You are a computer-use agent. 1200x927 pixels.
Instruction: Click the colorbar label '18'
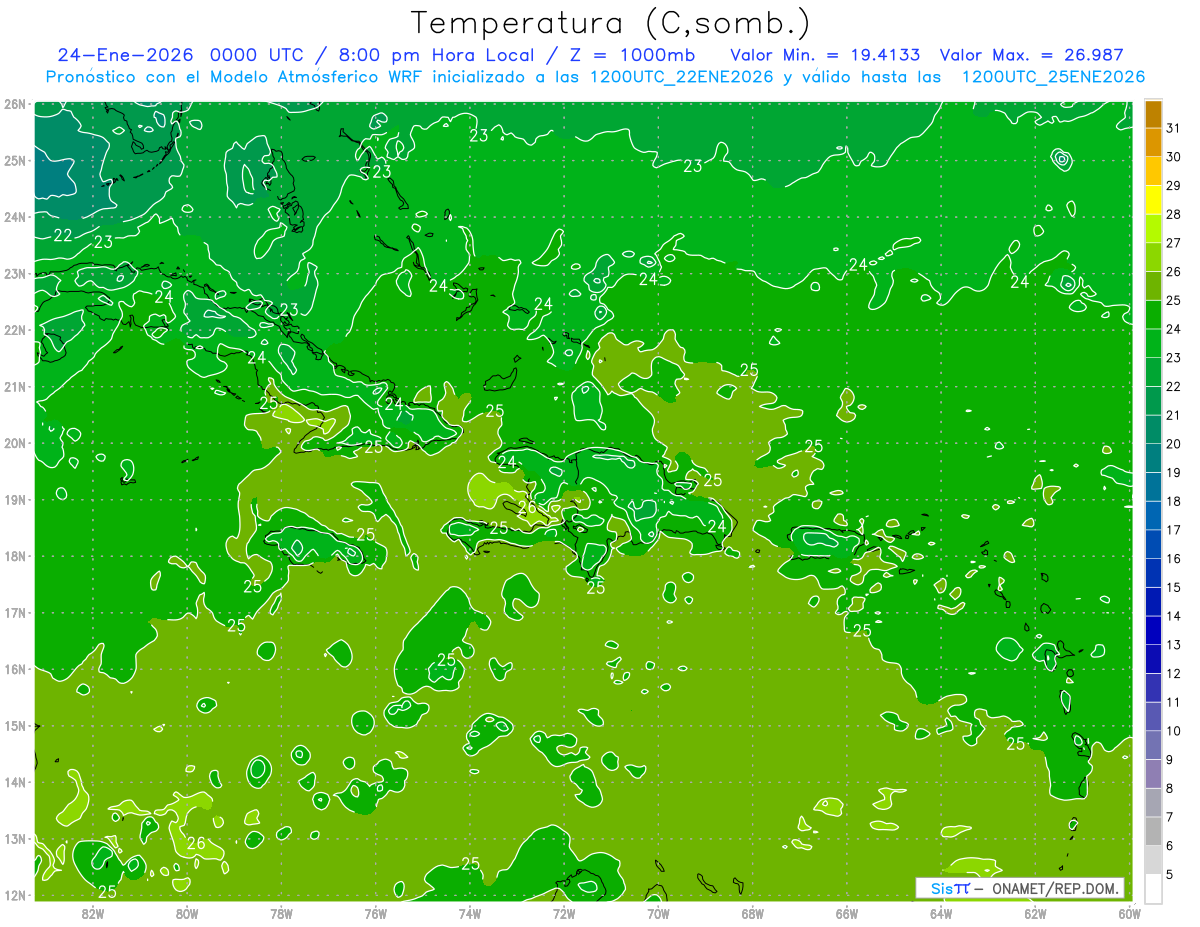tap(1173, 501)
